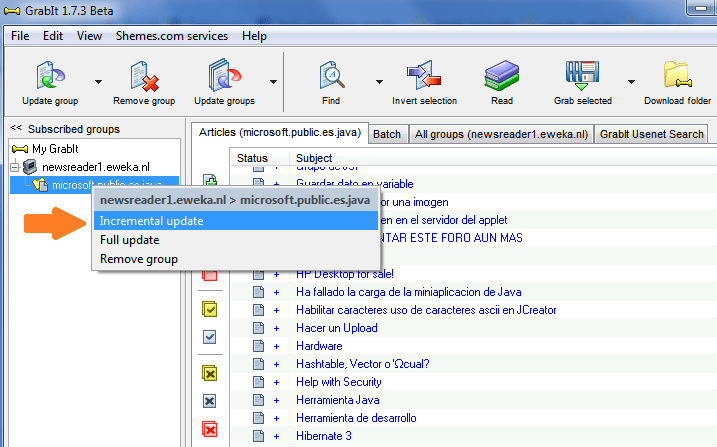The width and height of the screenshot is (717, 447).
Task: Switch to the Articles (microsoft.public.es.java) tab
Action: point(280,133)
